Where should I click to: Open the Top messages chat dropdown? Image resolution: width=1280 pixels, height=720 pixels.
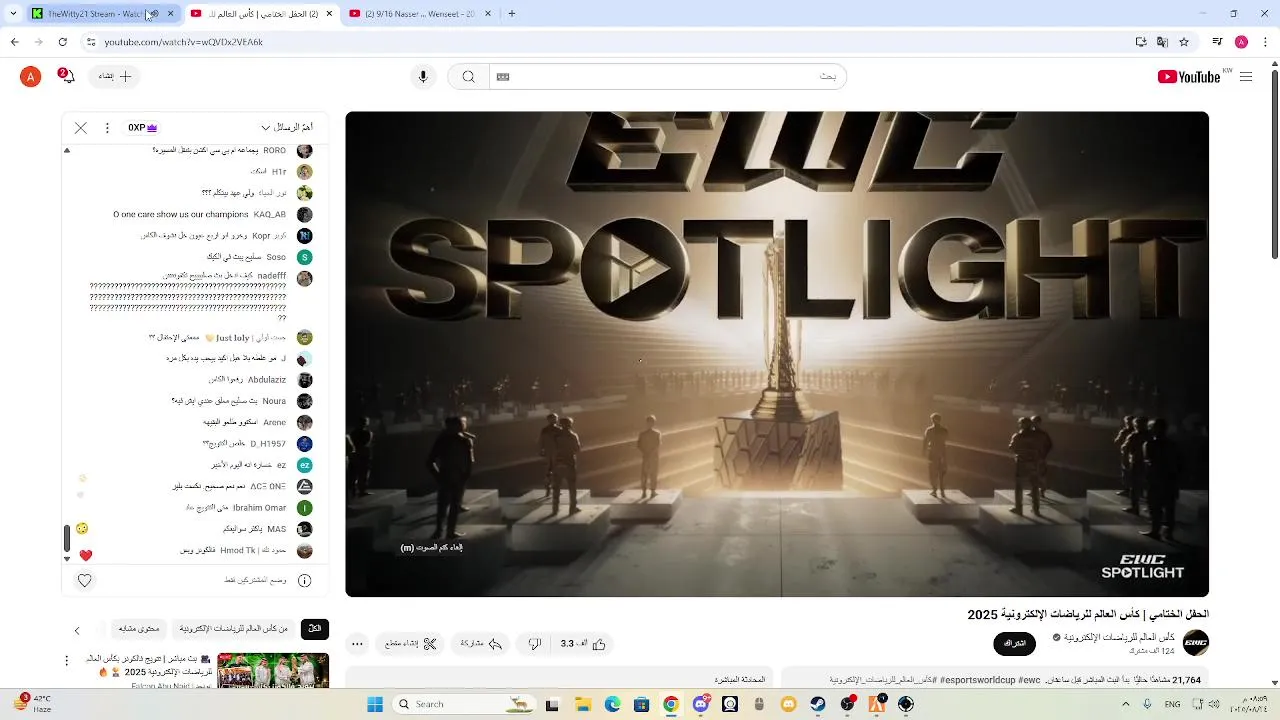pos(287,128)
